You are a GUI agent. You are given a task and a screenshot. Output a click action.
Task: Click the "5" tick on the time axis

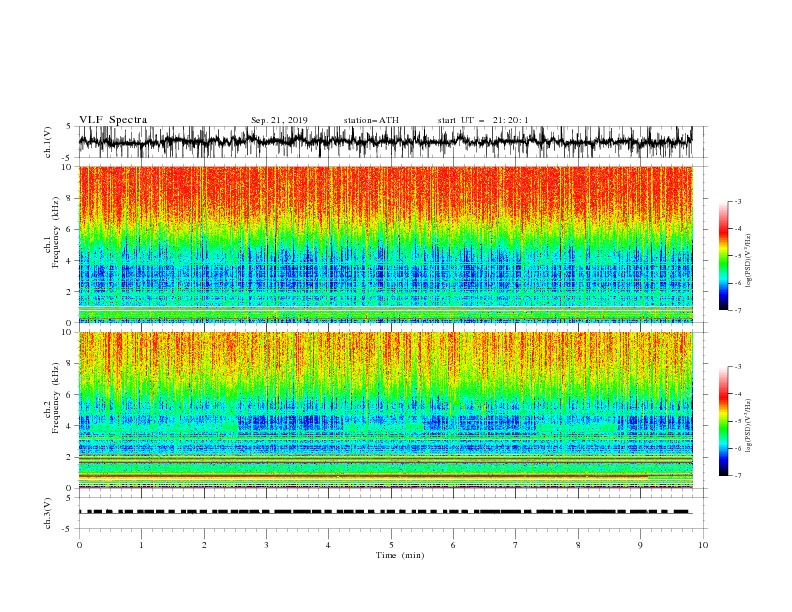pos(391,545)
